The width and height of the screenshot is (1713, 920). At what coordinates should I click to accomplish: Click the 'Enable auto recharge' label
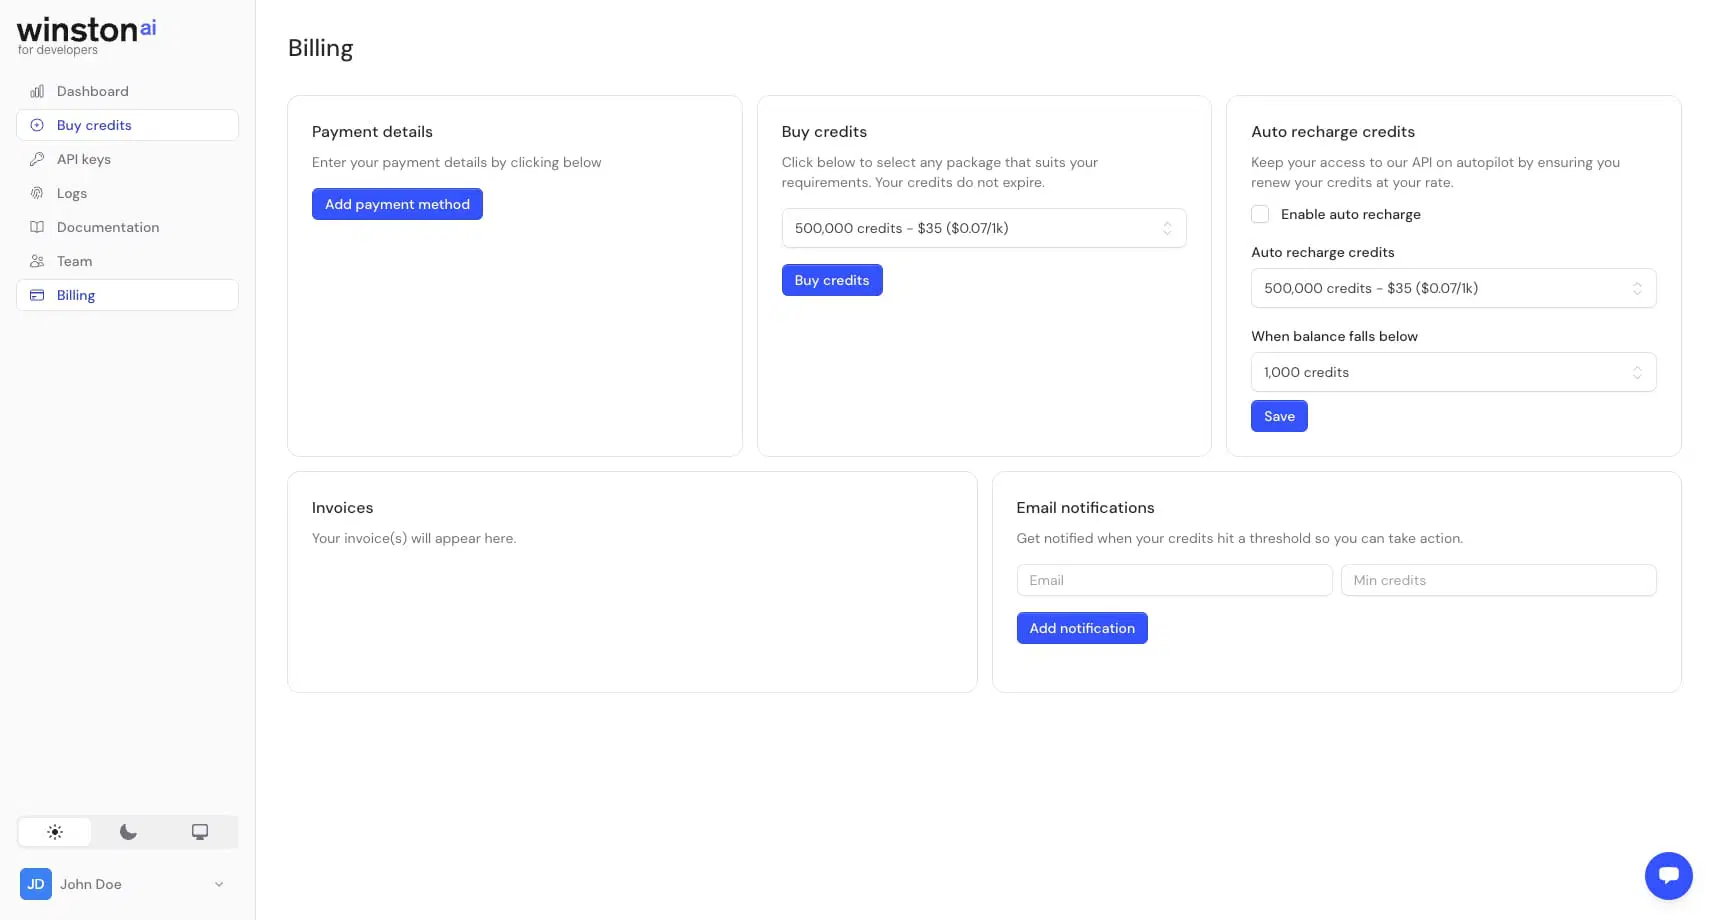tap(1350, 214)
